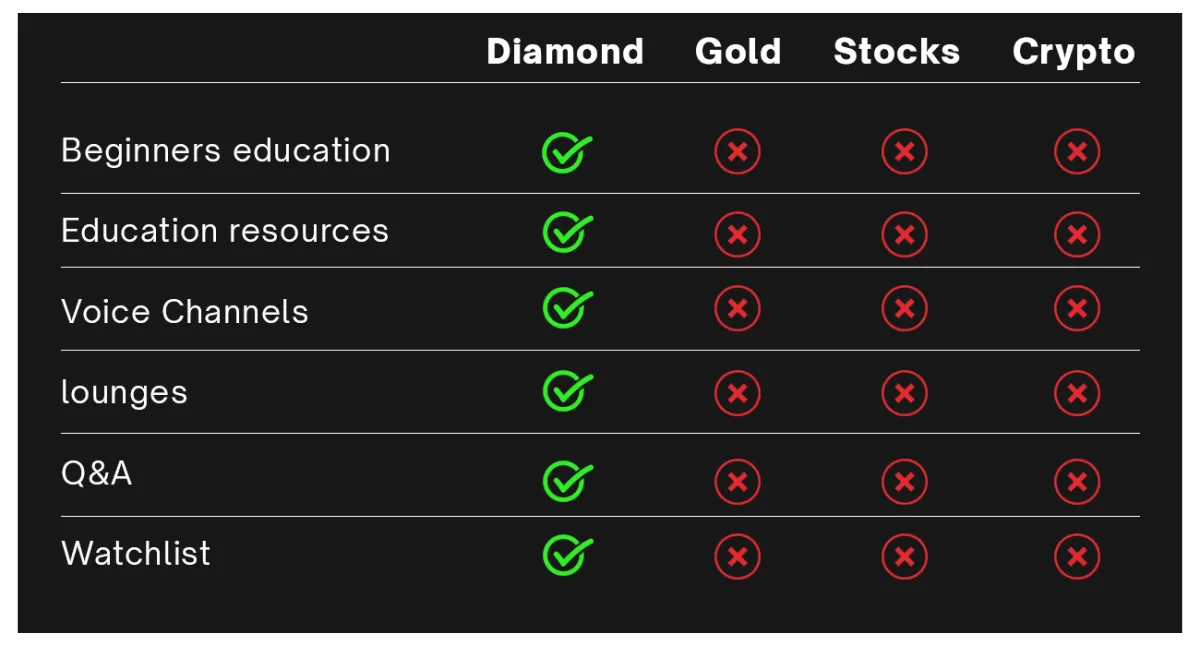
Task: Select the Diamond checkmark beside lounges
Action: tap(567, 391)
